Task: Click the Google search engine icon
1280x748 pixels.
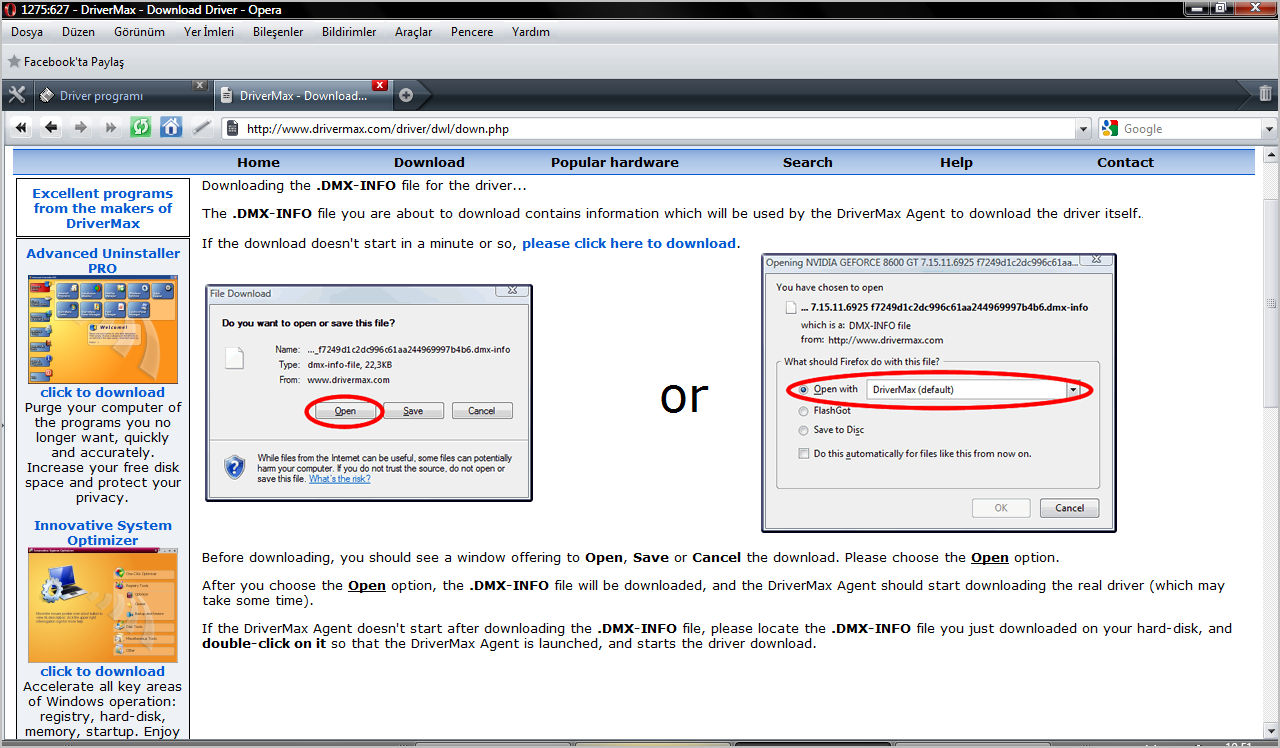Action: pyautogui.click(x=1110, y=128)
